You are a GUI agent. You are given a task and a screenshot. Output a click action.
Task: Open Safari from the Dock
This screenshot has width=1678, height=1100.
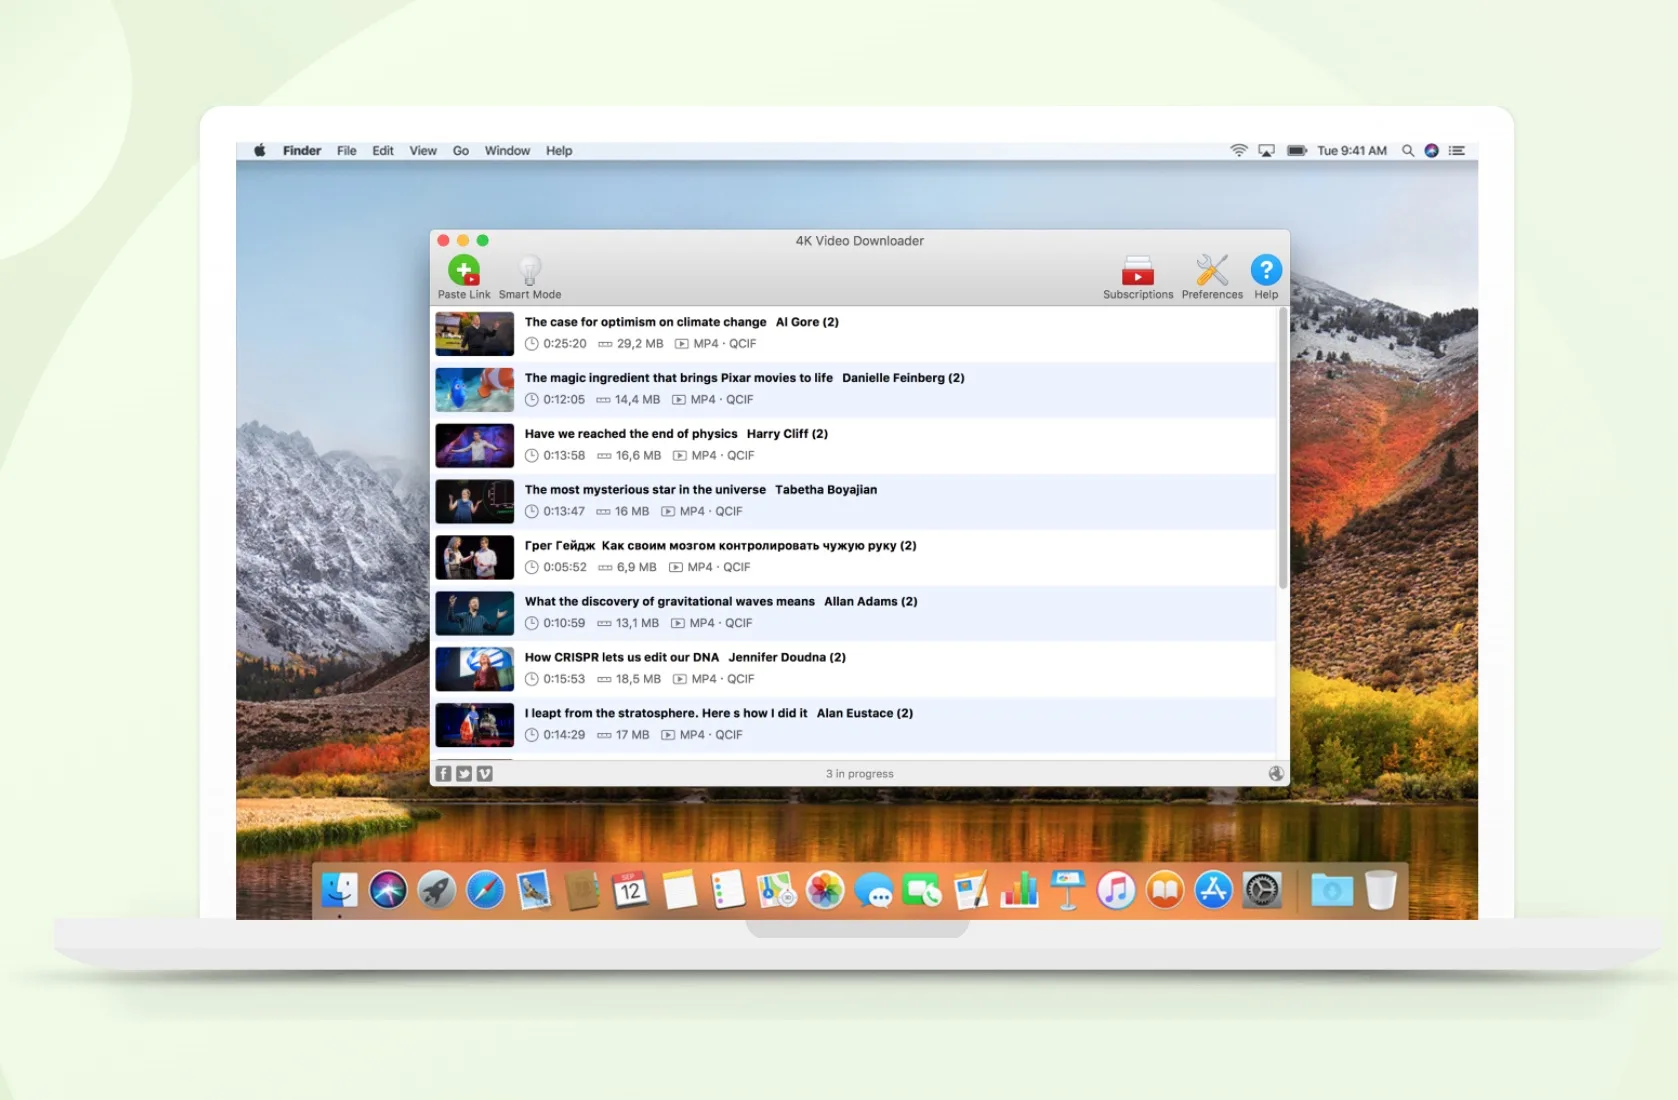click(x=485, y=889)
